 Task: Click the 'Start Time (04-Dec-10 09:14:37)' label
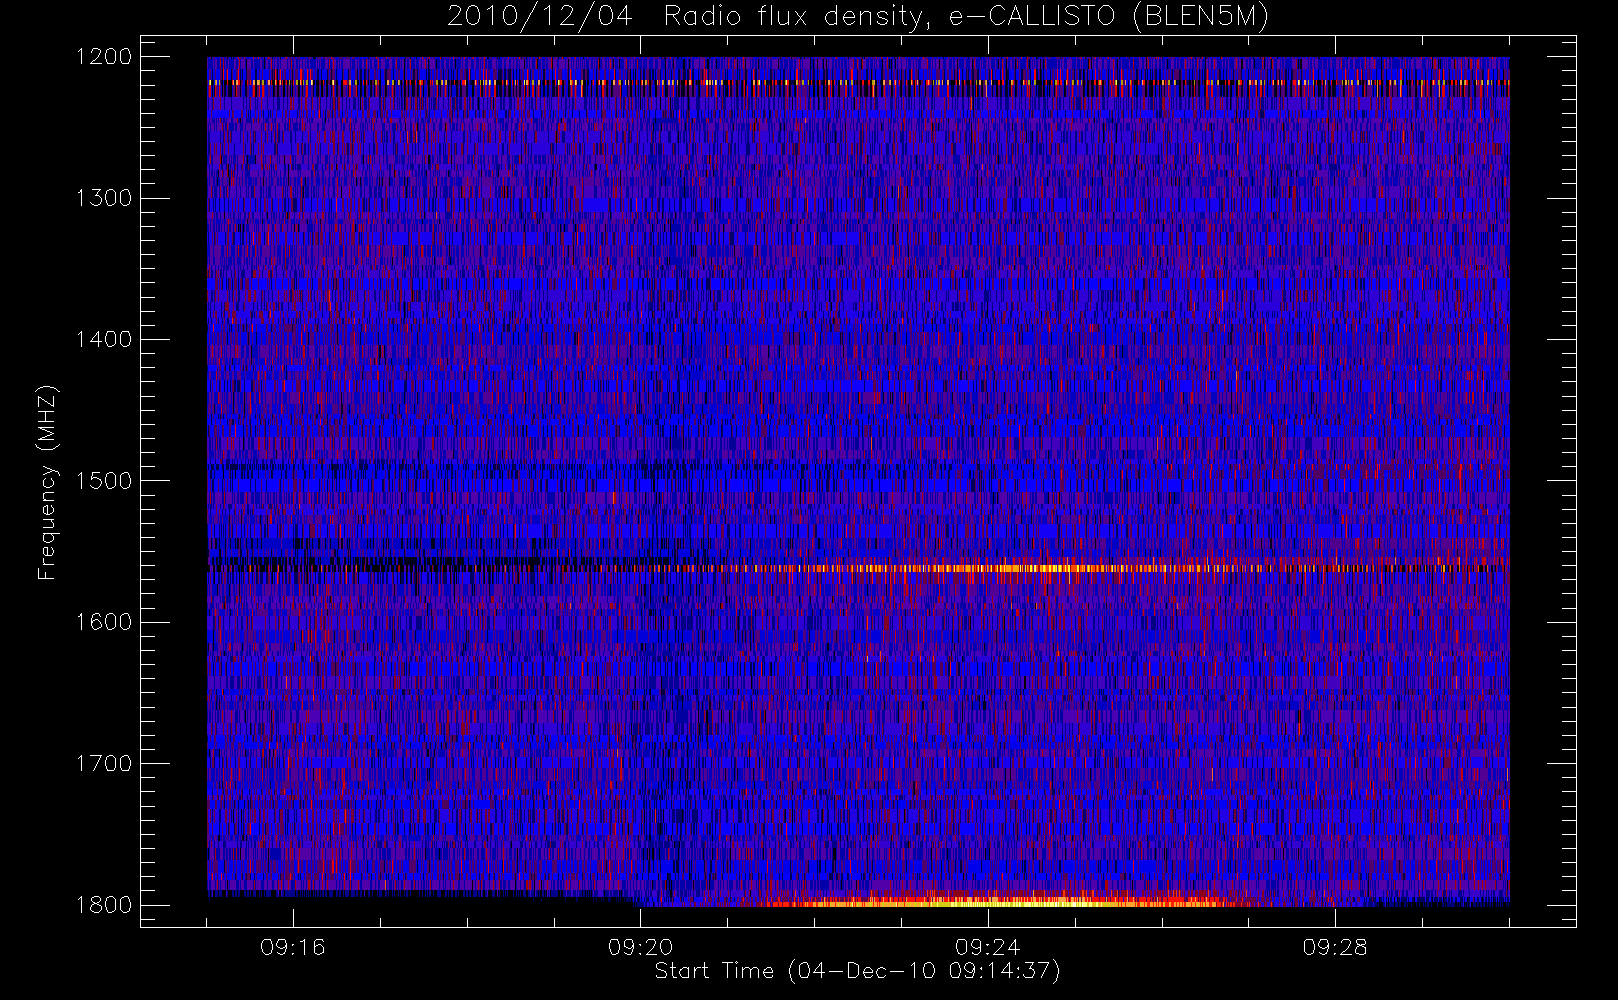[857, 971]
